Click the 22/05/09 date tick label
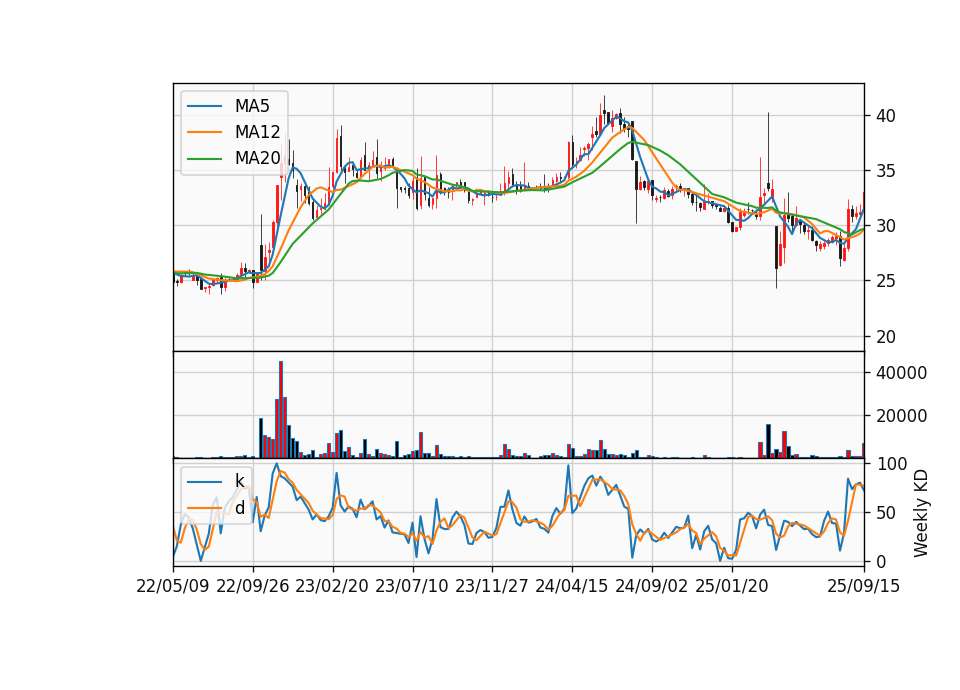960x690 pixels. tap(173, 586)
